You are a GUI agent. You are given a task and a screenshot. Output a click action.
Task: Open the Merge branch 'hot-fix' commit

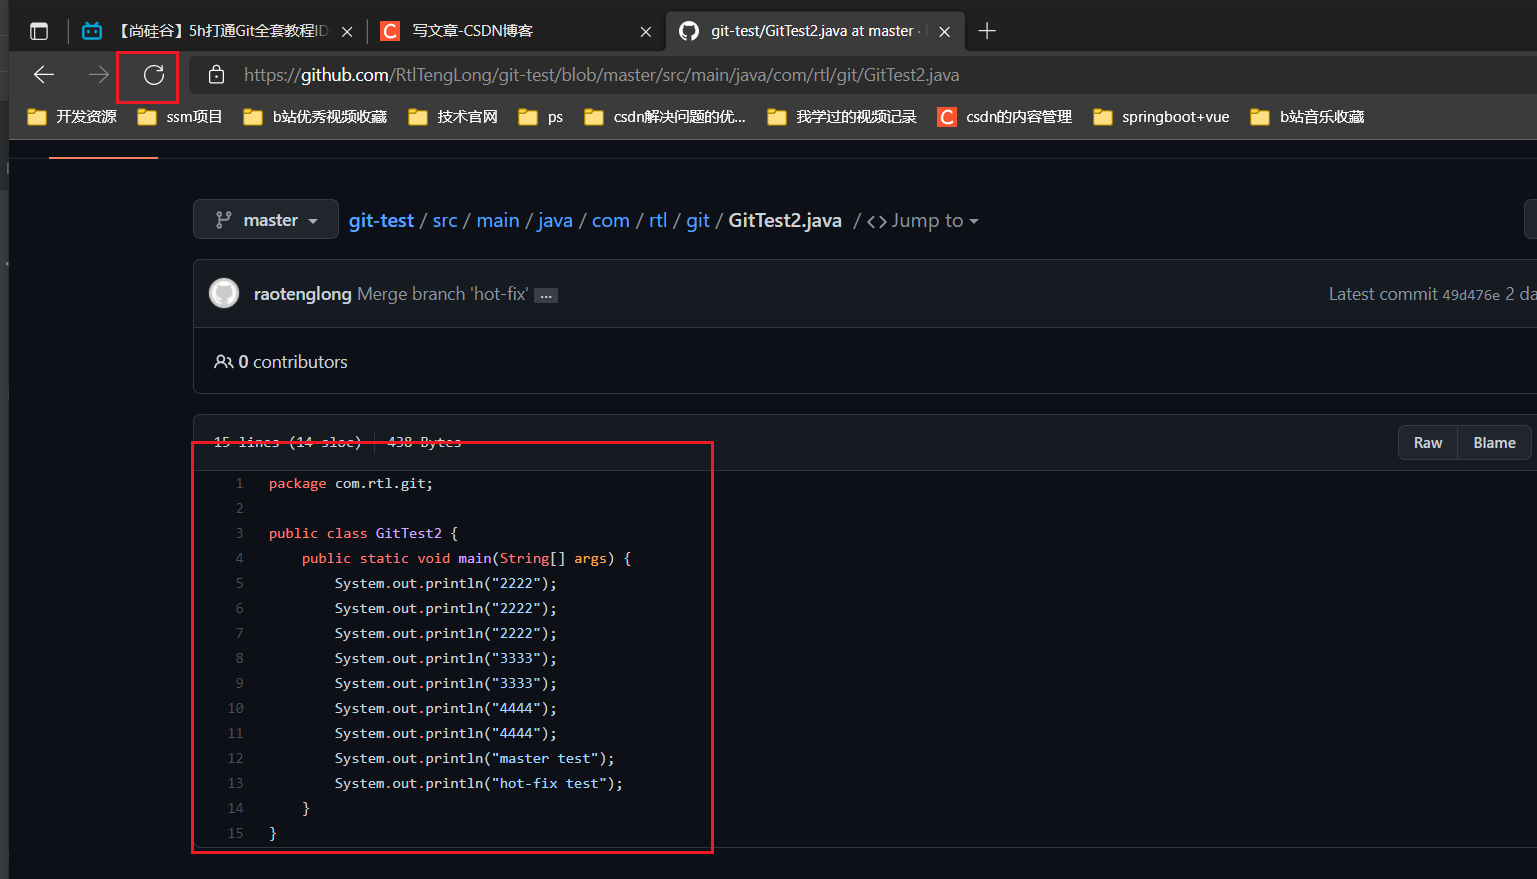[443, 294]
